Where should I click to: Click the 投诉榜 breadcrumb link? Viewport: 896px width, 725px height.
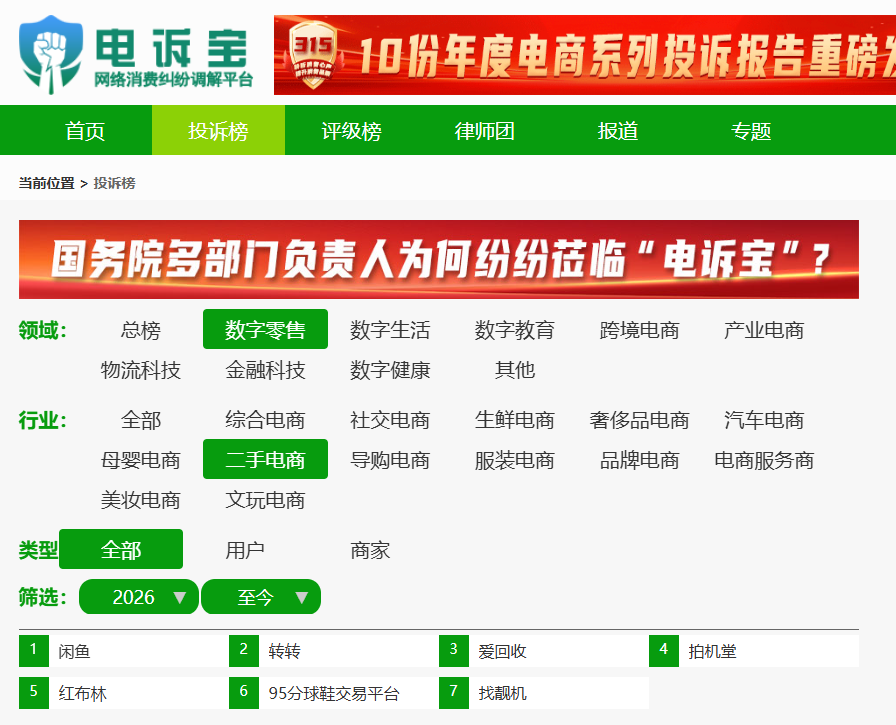click(114, 183)
